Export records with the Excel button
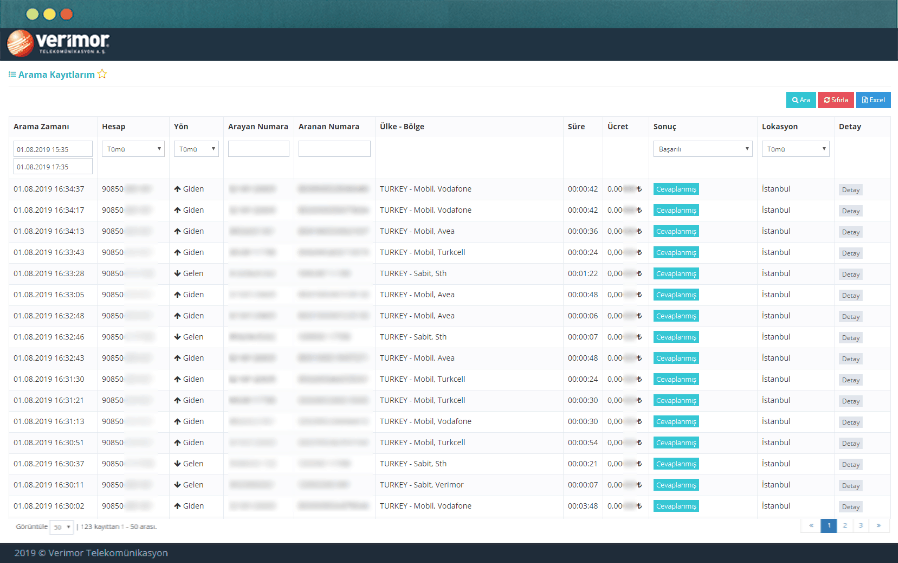Viewport: 898px width, 563px height. [x=873, y=100]
